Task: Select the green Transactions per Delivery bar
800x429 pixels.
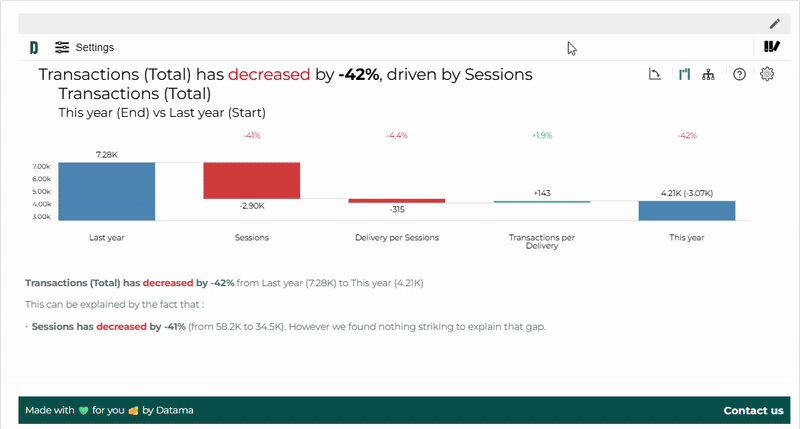Action: (x=542, y=202)
